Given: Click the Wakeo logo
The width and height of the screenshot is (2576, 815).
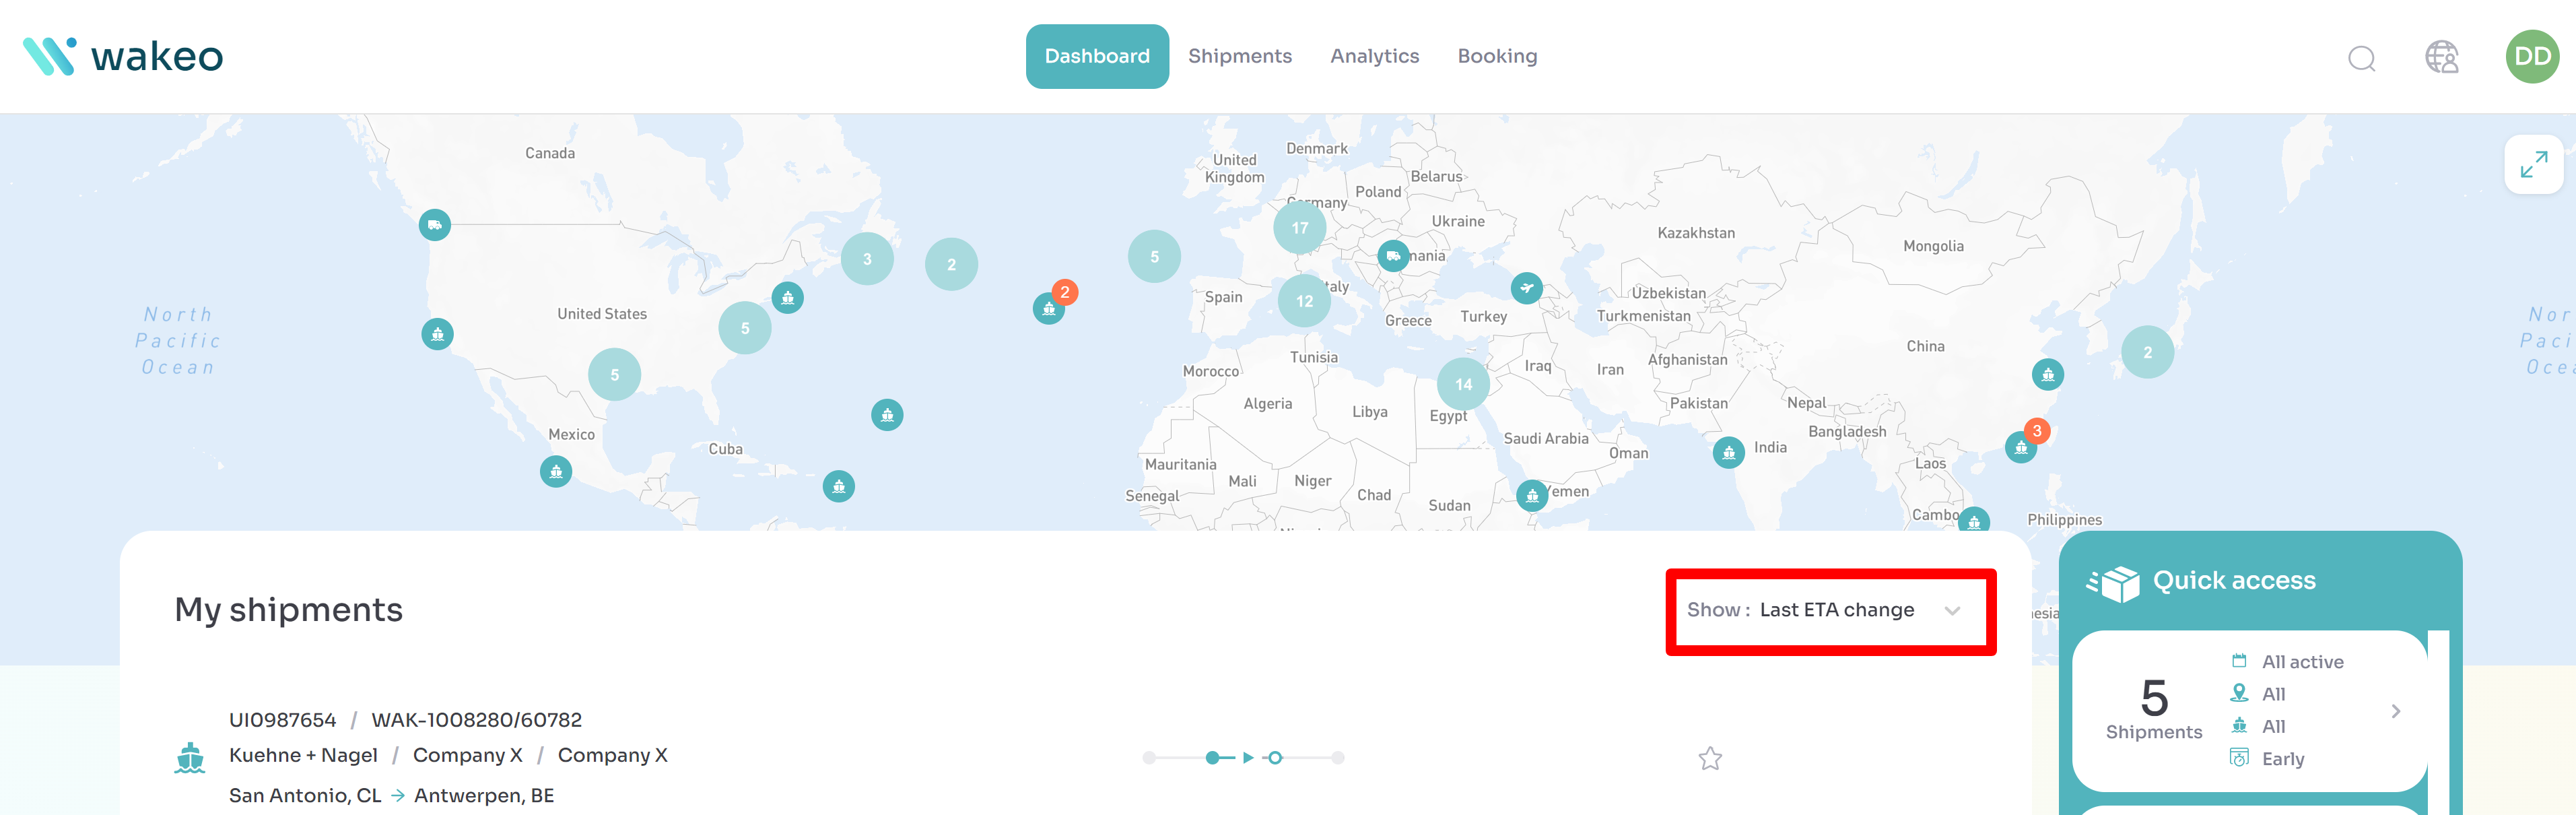Looking at the screenshot, I should [123, 57].
